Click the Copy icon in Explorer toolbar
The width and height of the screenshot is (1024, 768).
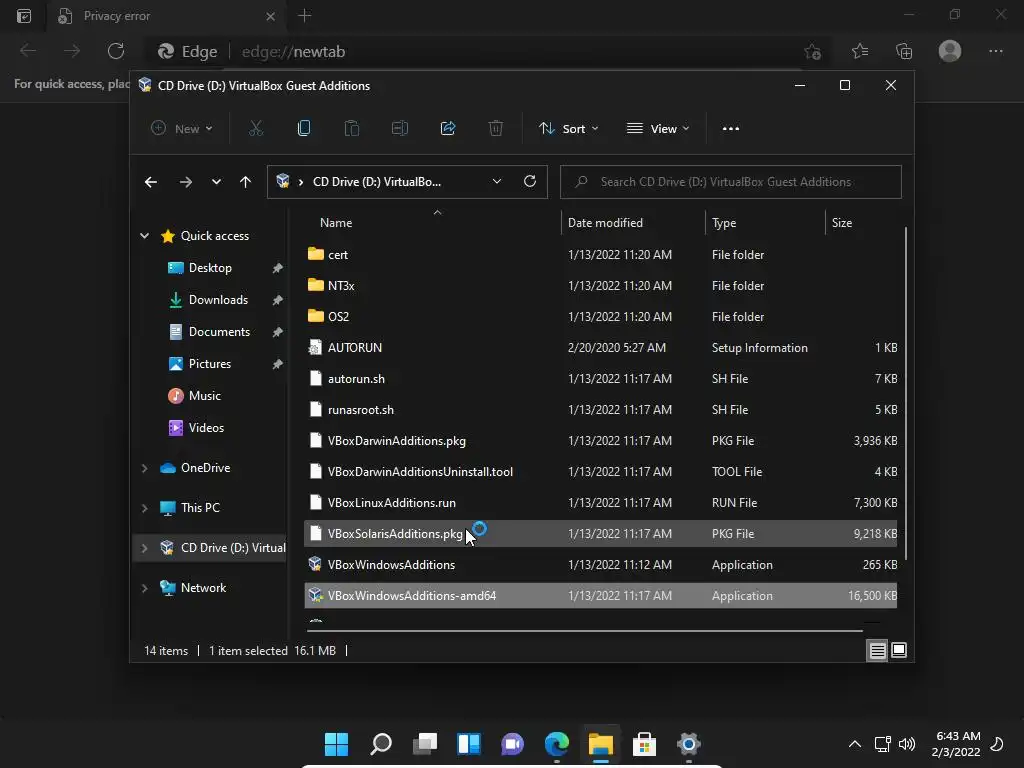click(304, 129)
